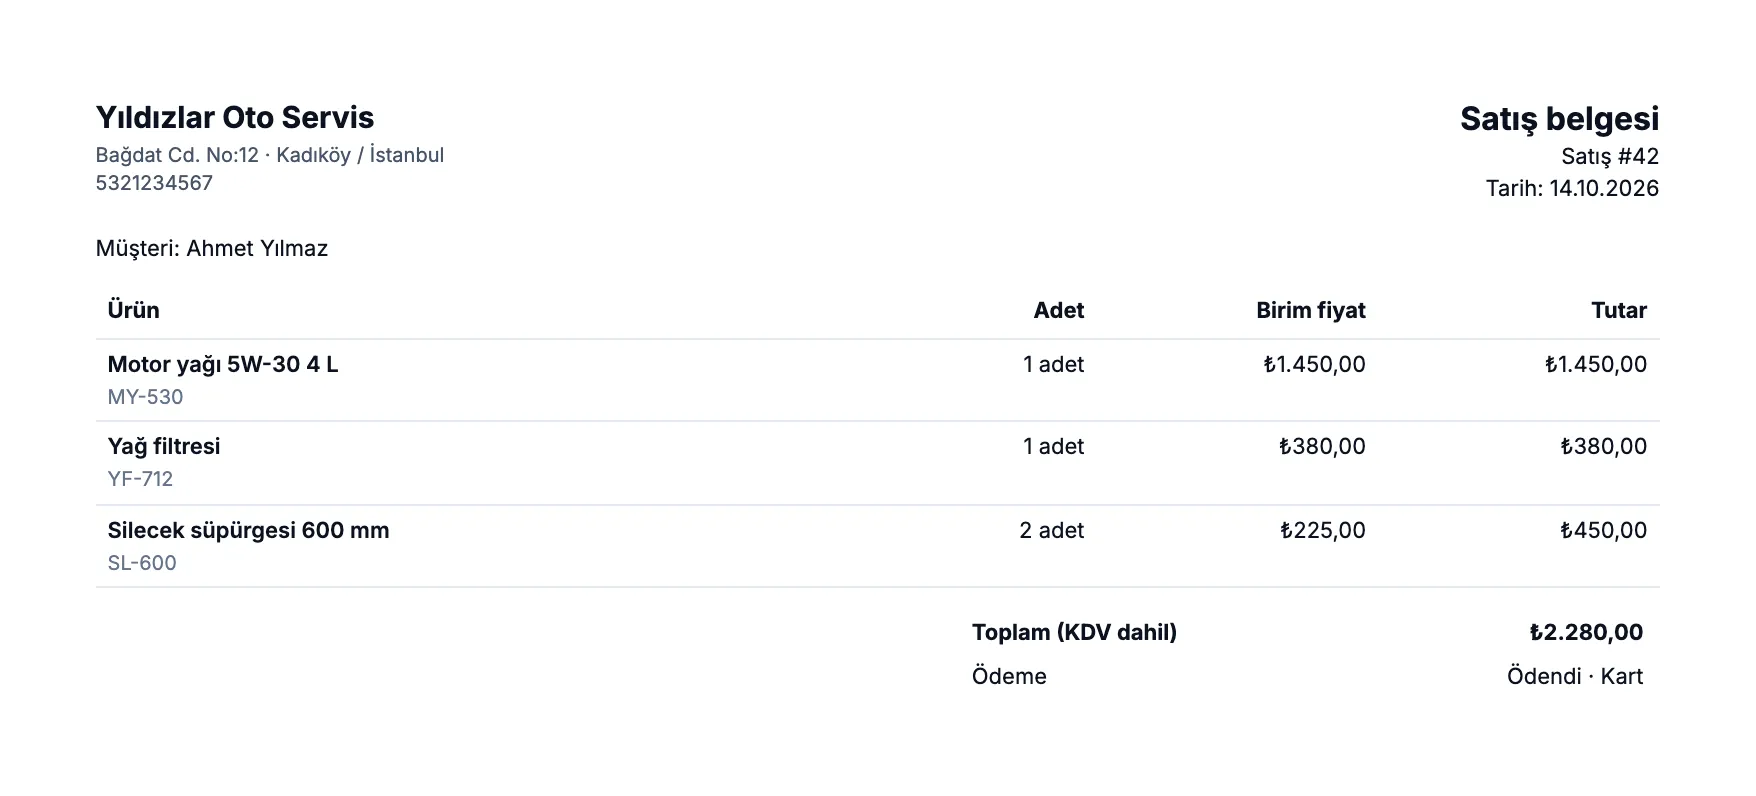Select the Yağ filtresi product row

tap(878, 463)
